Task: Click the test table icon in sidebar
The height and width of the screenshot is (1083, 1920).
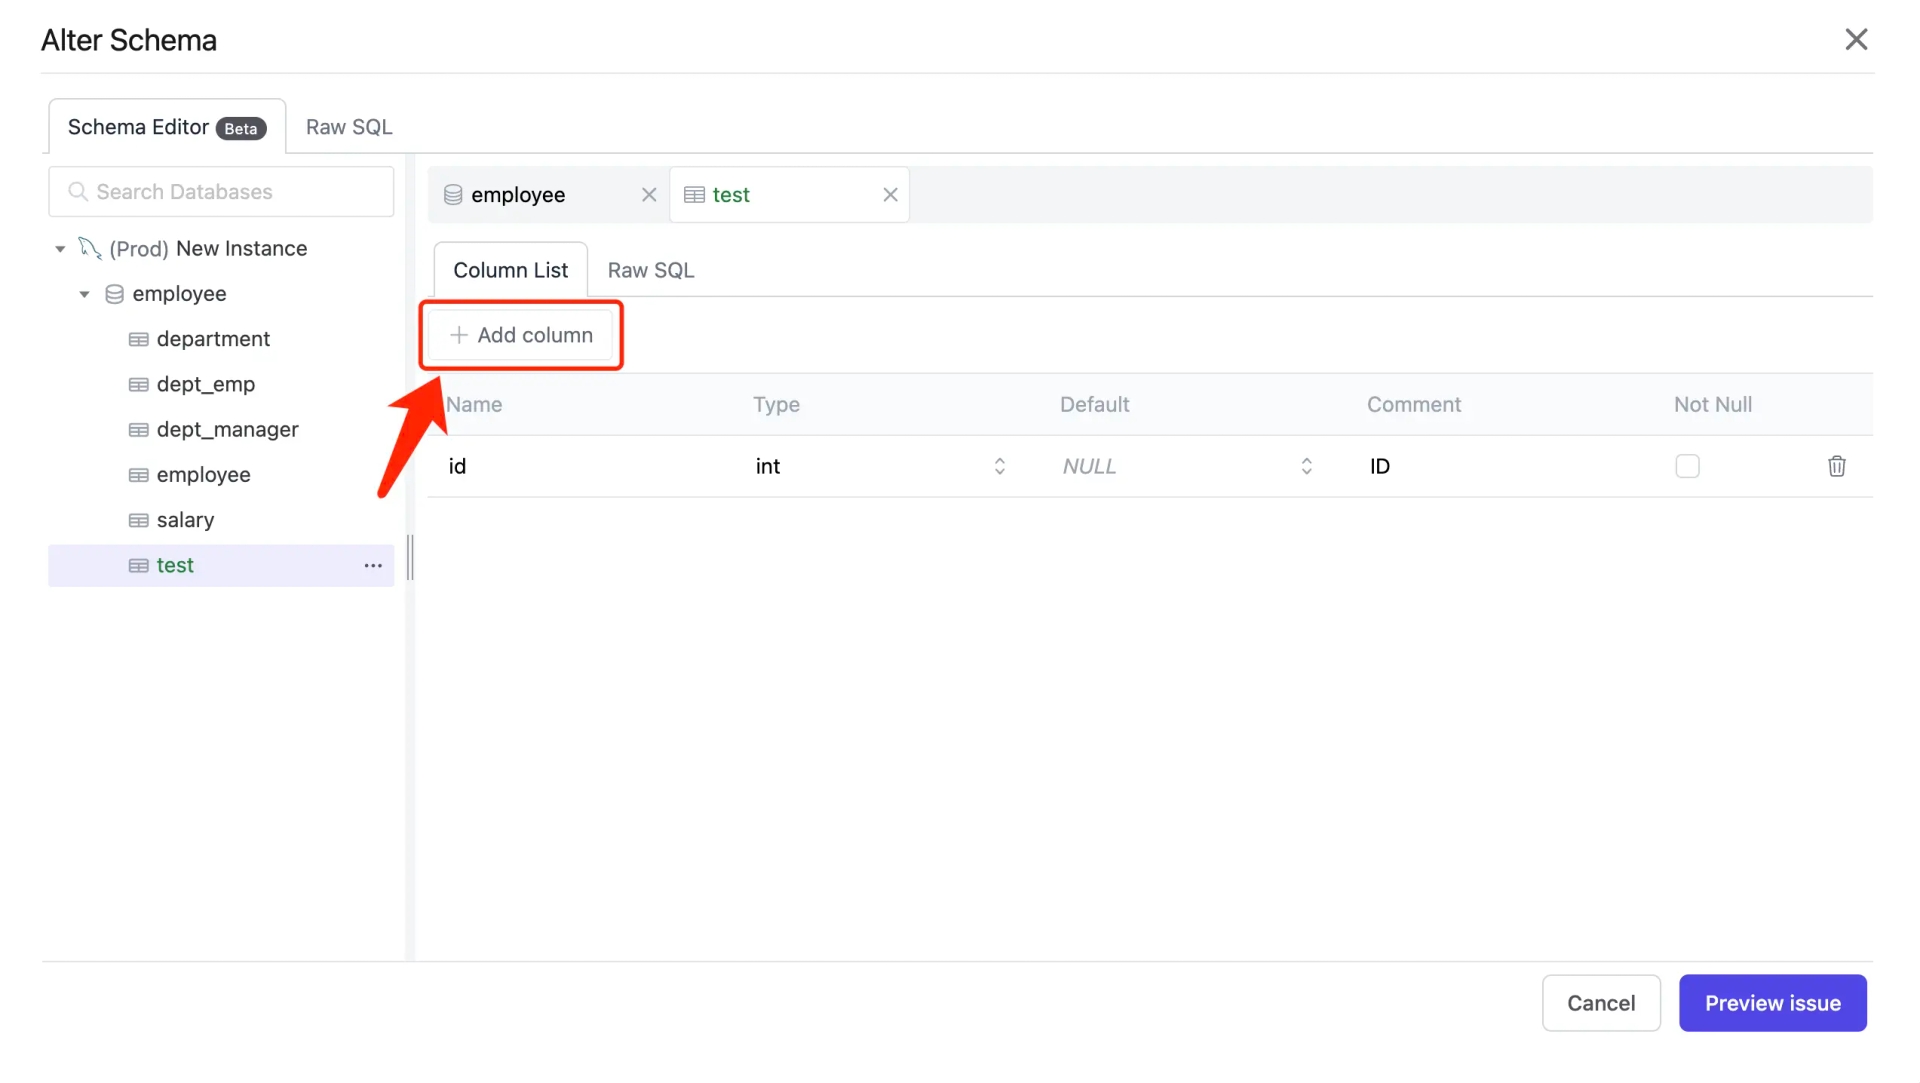Action: [139, 566]
